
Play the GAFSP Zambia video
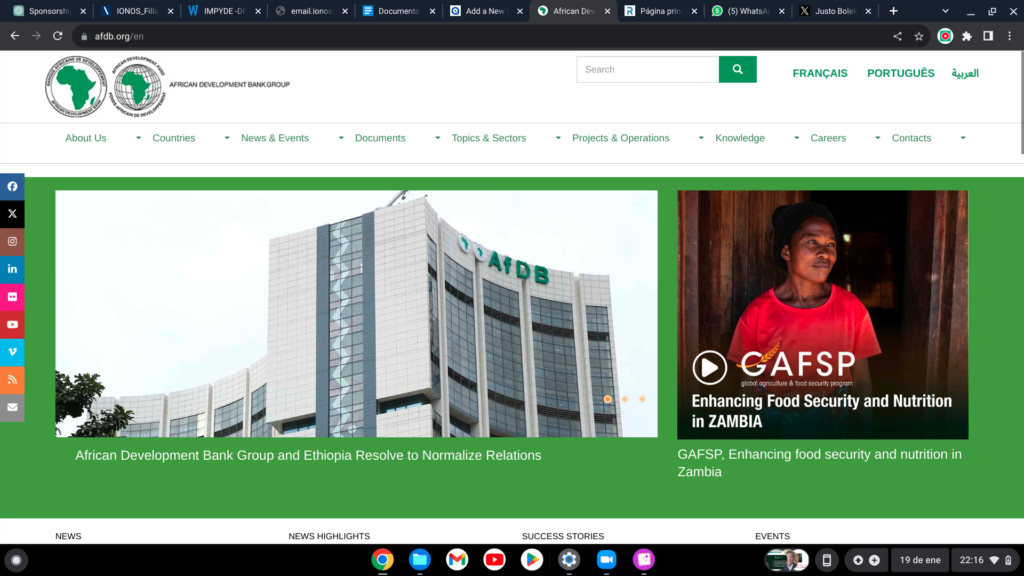(x=710, y=367)
